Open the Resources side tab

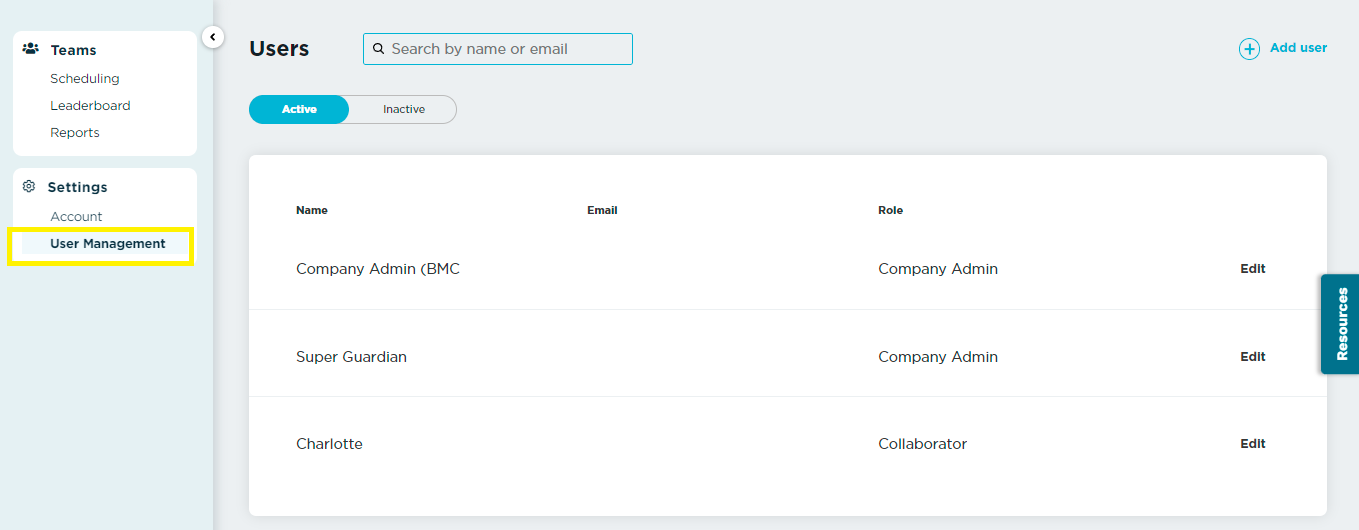point(1341,324)
